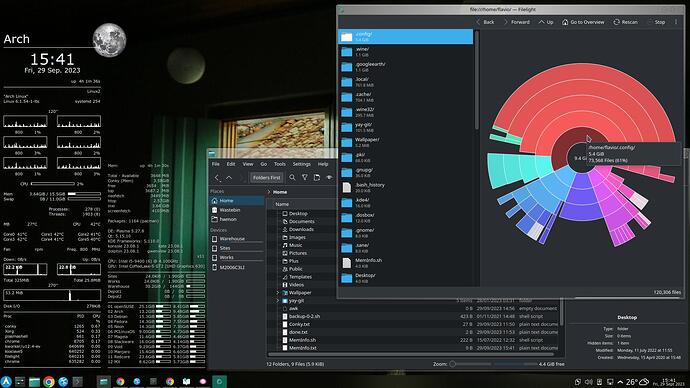The image size is (690, 388).
Task: Select the .wine32/ folder in Filelight
Action: click(405, 112)
